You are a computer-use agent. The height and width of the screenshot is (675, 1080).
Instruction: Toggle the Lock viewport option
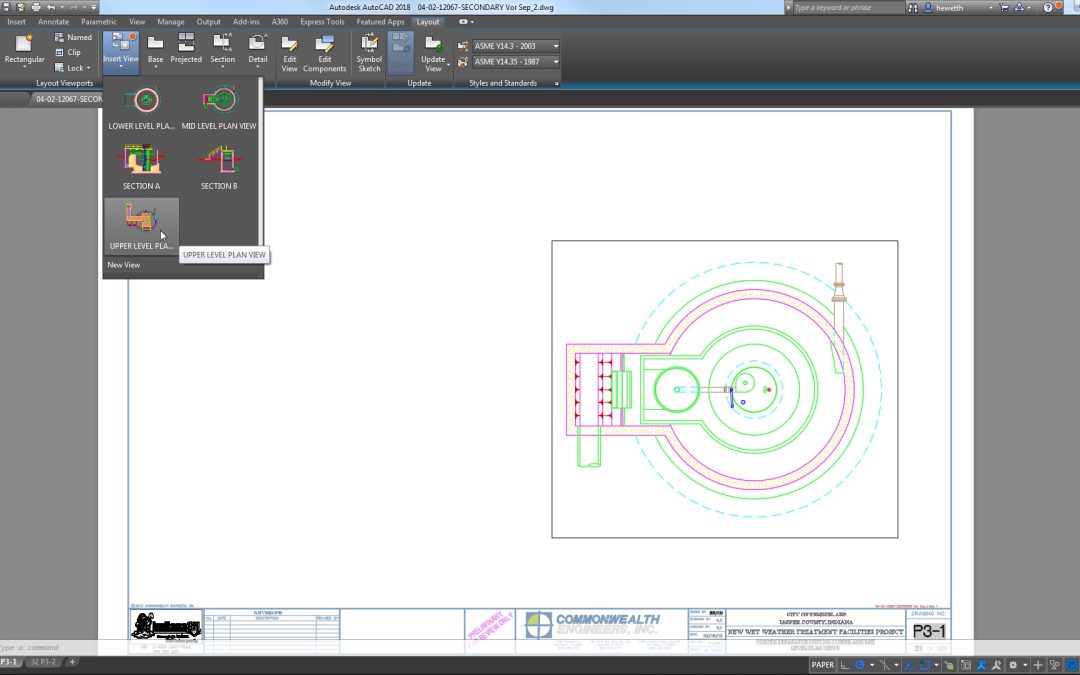pyautogui.click(x=73, y=68)
